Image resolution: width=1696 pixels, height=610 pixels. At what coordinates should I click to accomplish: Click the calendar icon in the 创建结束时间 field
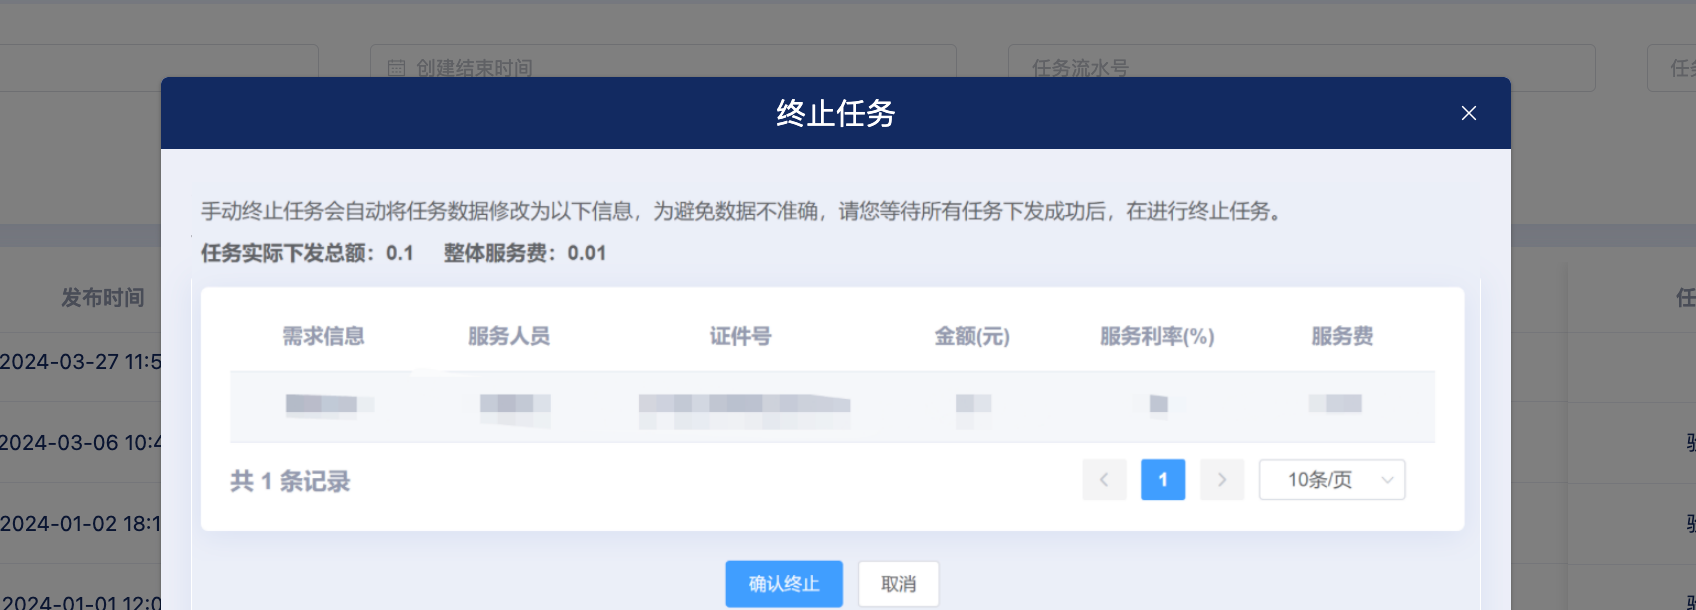point(396,68)
